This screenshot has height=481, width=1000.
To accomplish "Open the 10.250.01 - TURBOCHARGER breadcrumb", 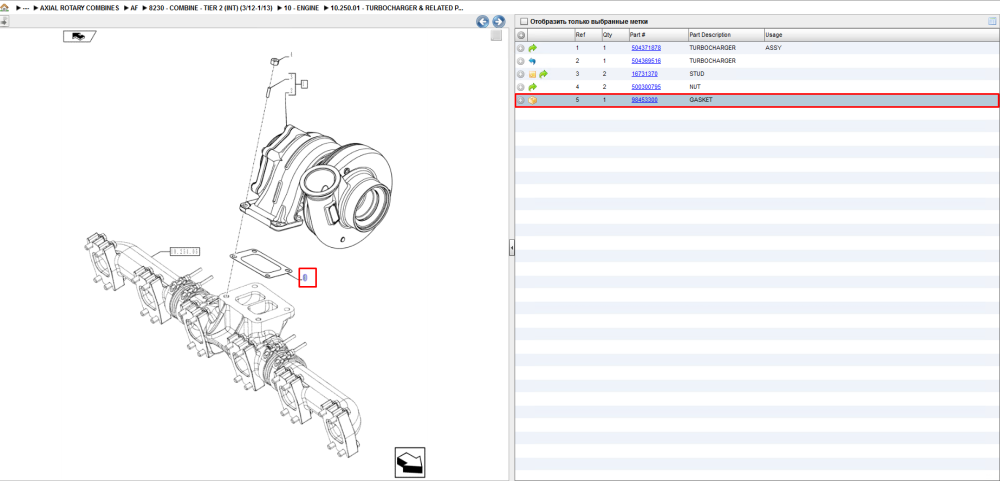I will [397, 8].
